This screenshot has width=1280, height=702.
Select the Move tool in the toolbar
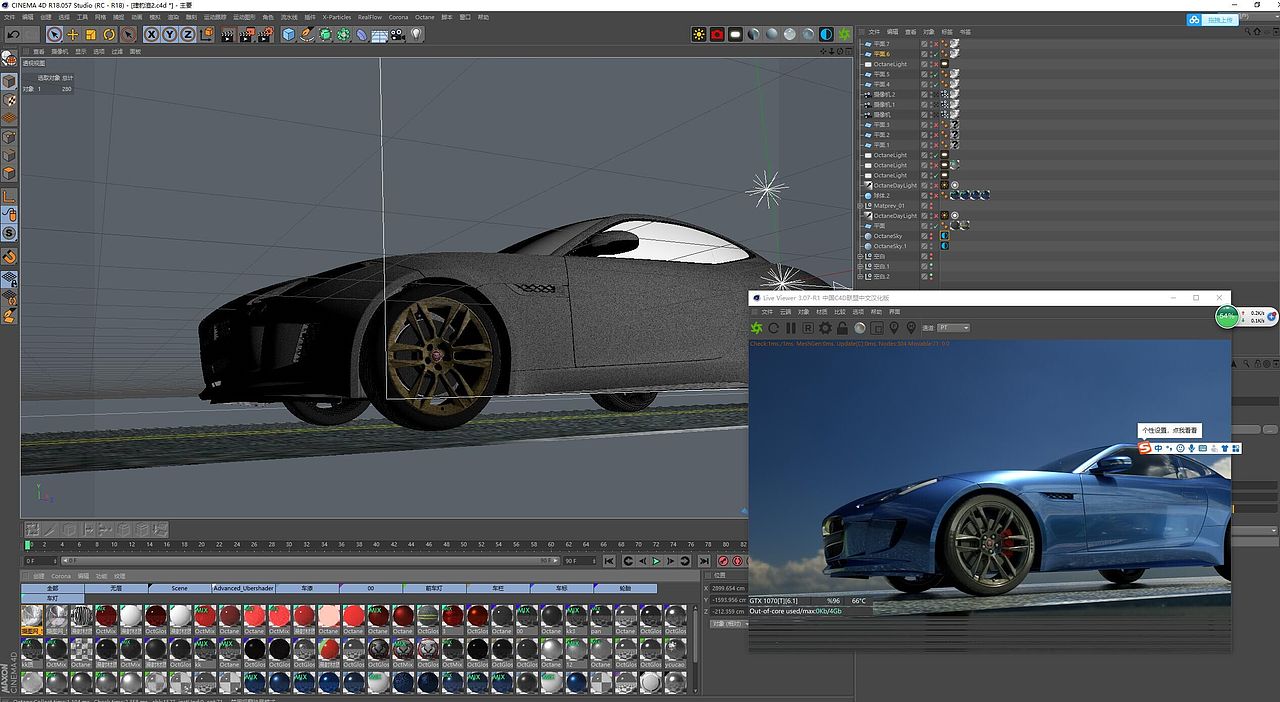pos(72,34)
